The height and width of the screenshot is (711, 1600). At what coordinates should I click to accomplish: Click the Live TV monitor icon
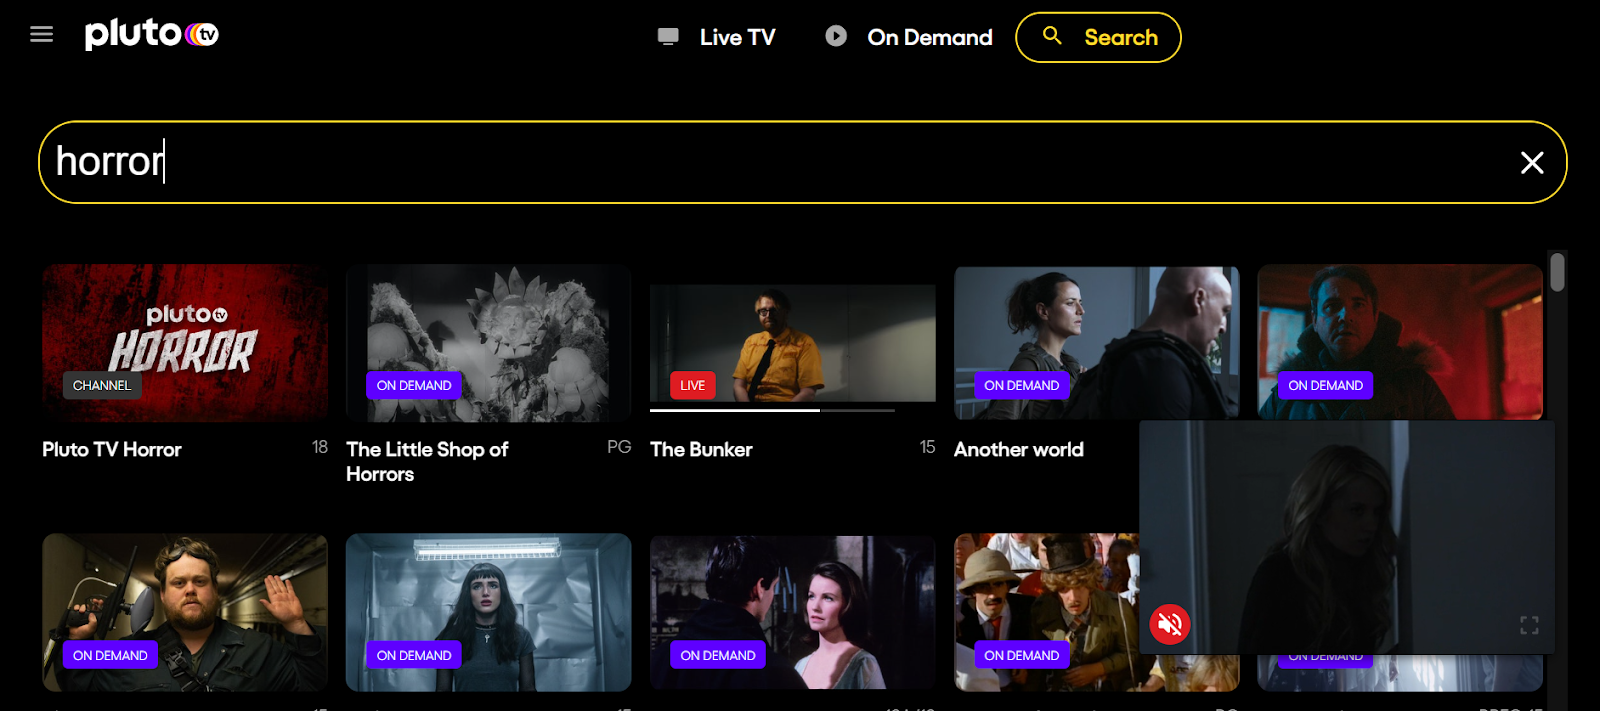pos(668,37)
